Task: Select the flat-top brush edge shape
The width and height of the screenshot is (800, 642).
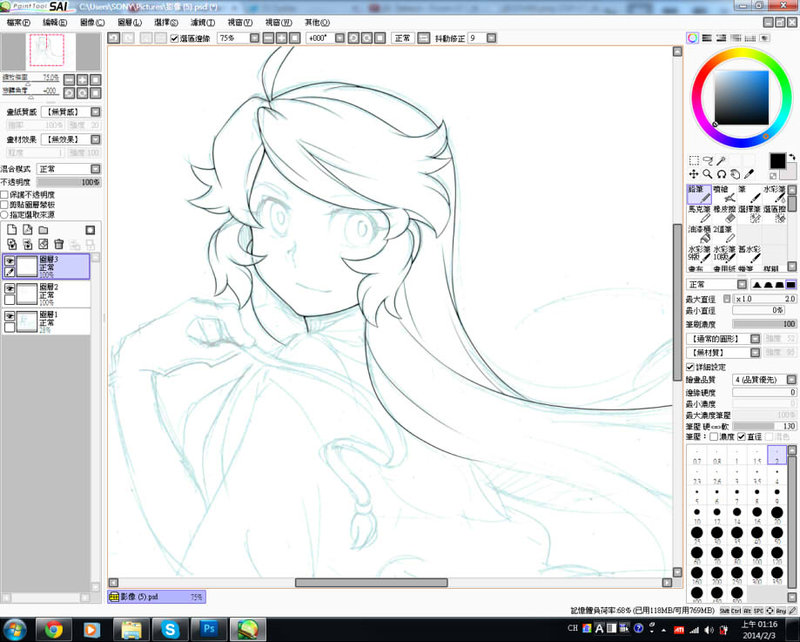Action: [x=790, y=285]
